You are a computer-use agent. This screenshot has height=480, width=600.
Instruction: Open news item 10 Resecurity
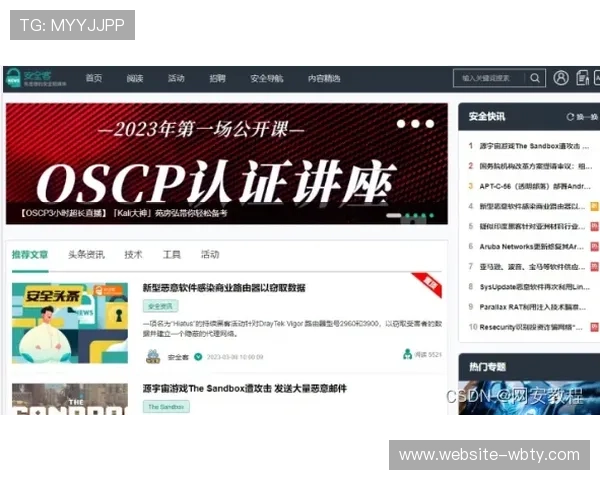[531, 327]
